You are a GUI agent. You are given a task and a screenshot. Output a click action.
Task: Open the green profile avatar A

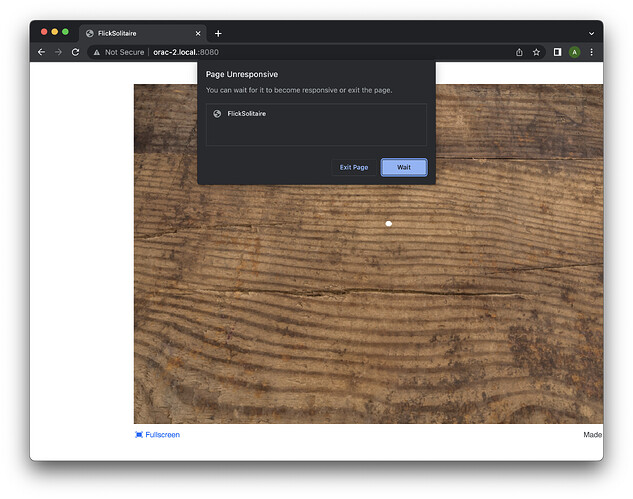point(574,52)
